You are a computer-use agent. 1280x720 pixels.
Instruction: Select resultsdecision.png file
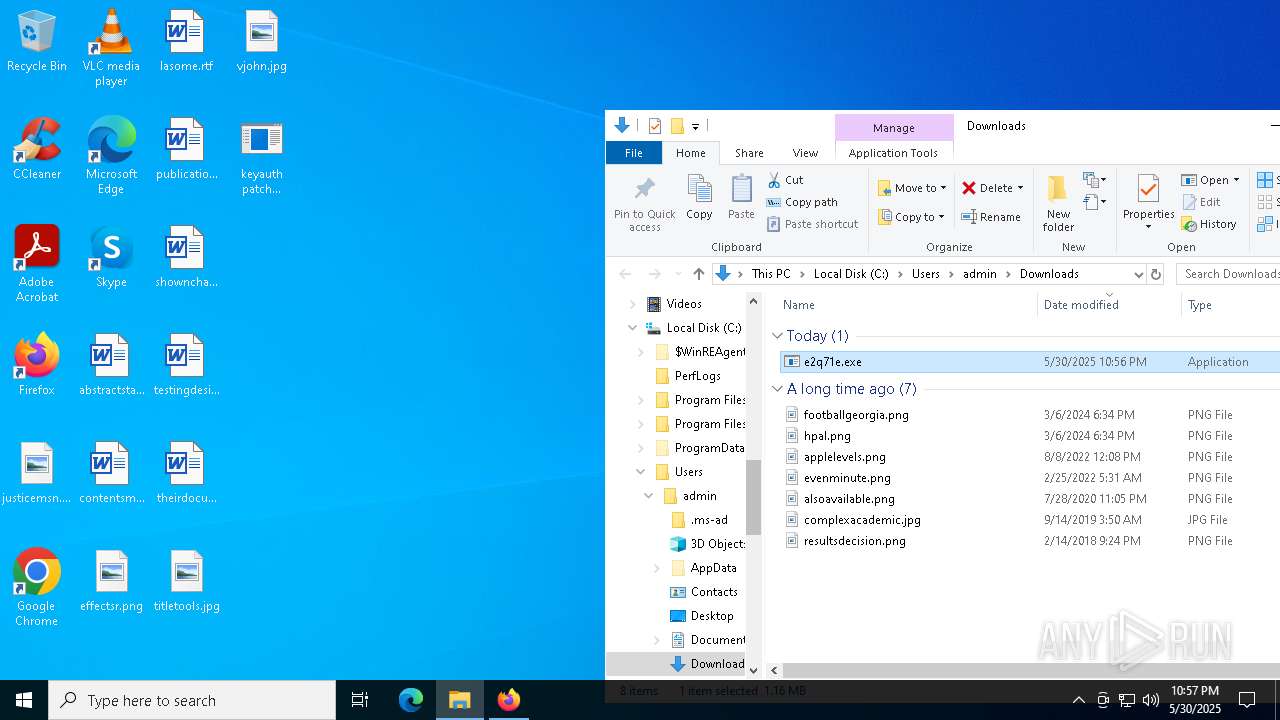854,541
